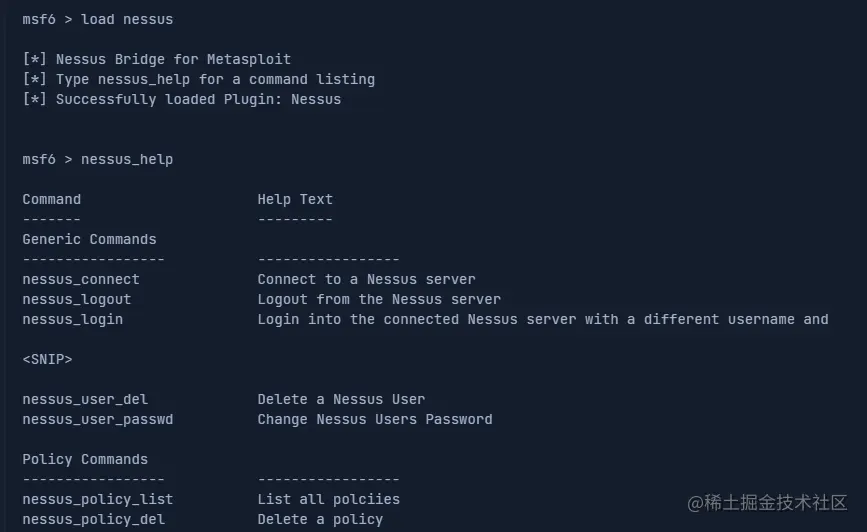Click the 'Policy Commands' section heading
This screenshot has height=532, width=867.
[85, 459]
